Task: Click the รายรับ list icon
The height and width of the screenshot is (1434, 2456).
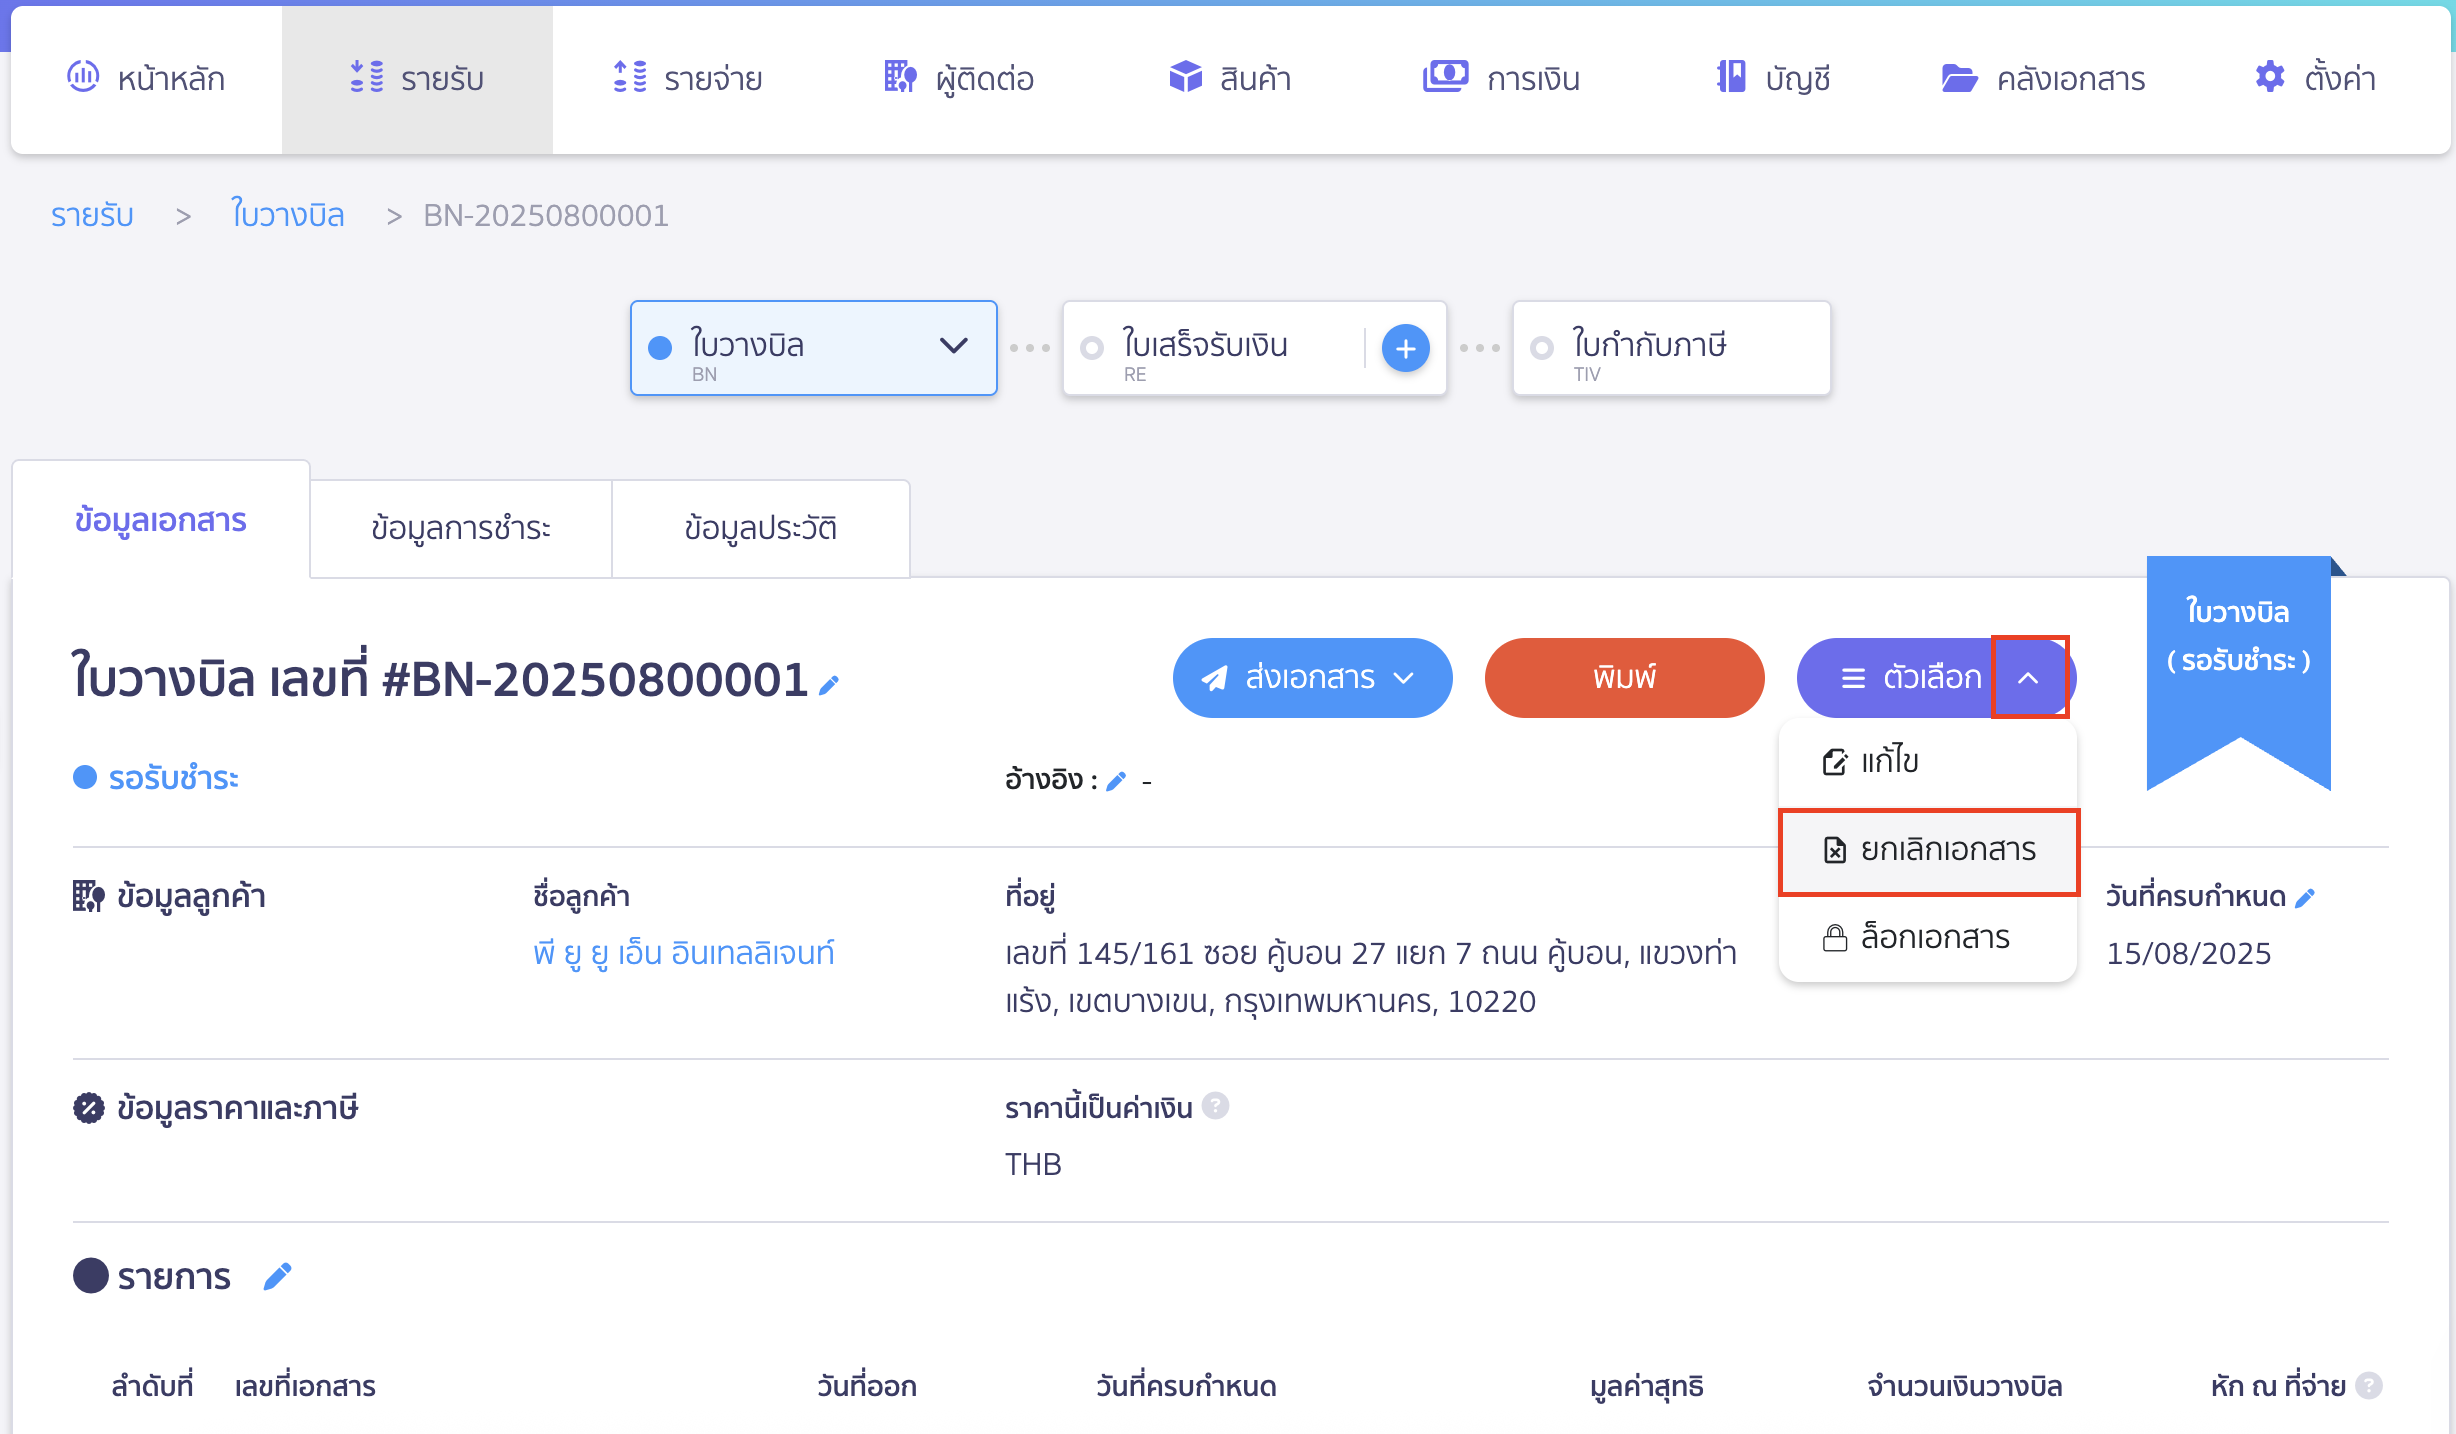Action: pos(367,76)
